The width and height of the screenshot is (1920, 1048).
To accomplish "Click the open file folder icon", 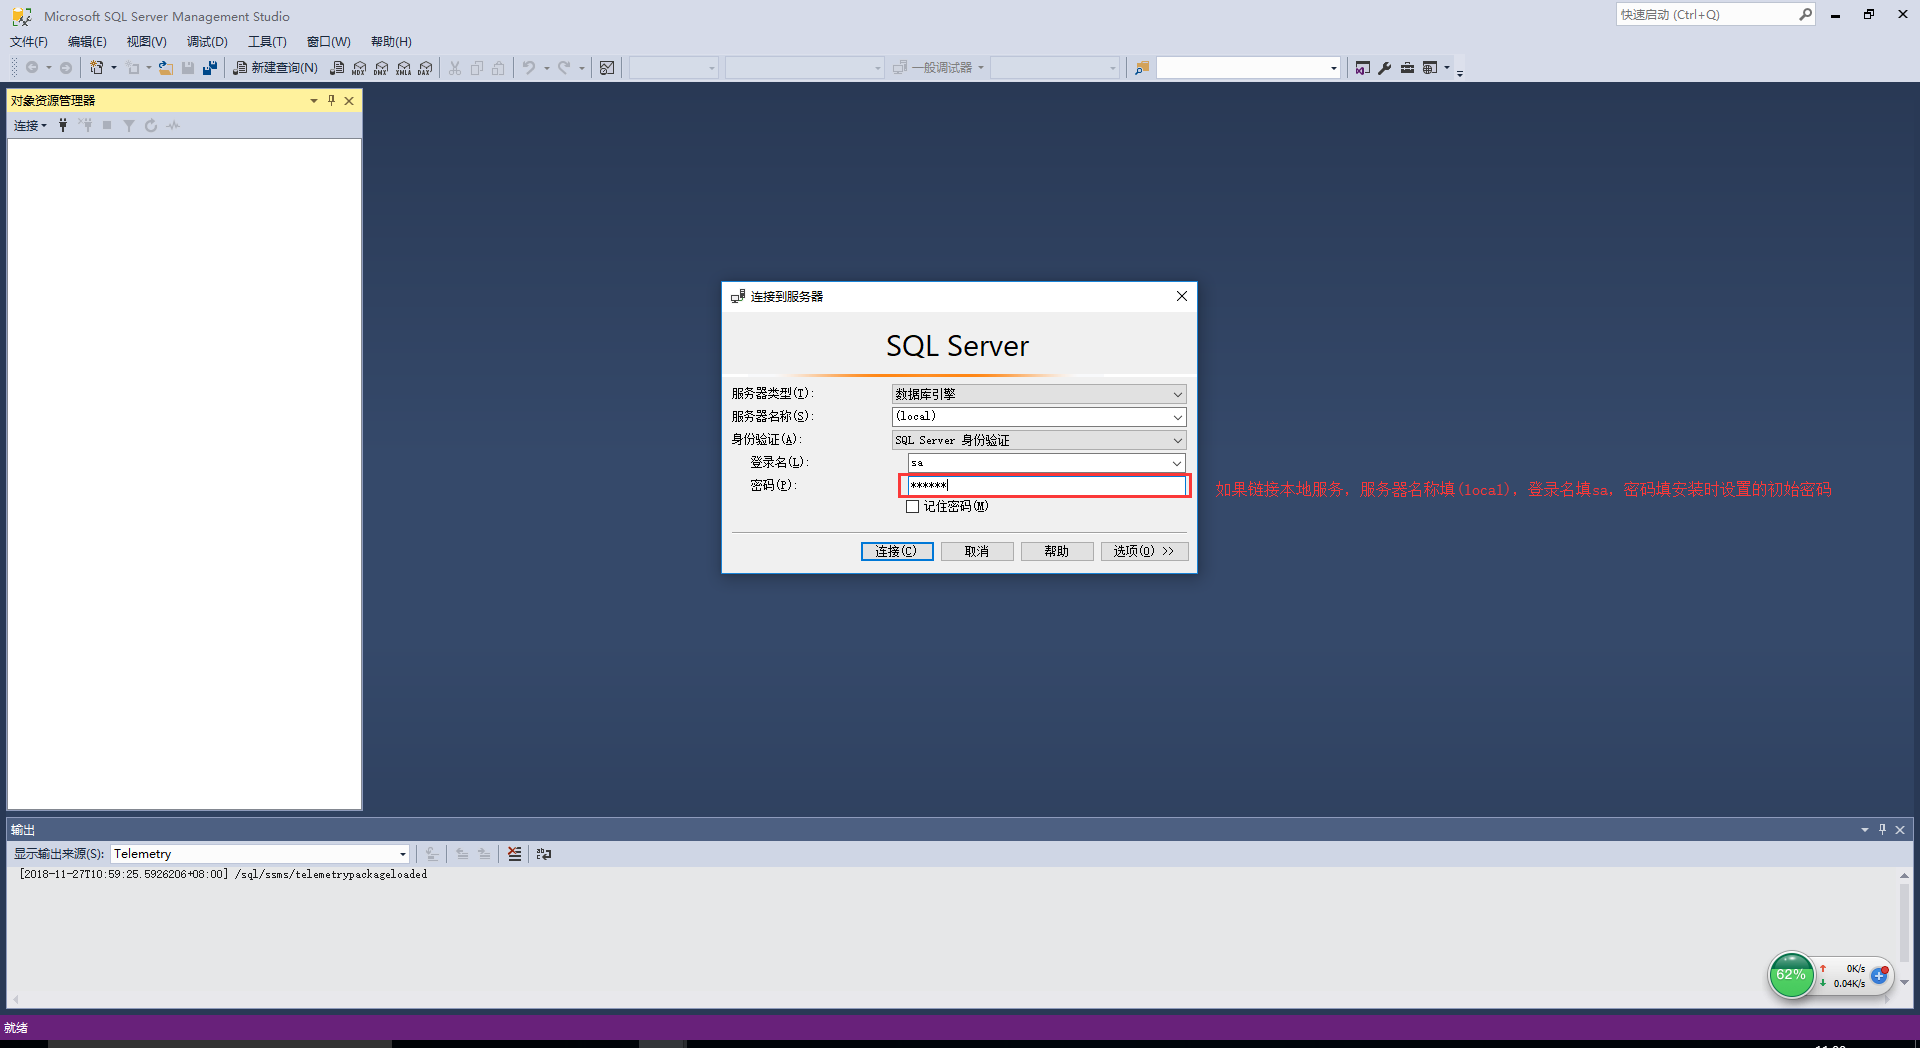I will (x=166, y=68).
